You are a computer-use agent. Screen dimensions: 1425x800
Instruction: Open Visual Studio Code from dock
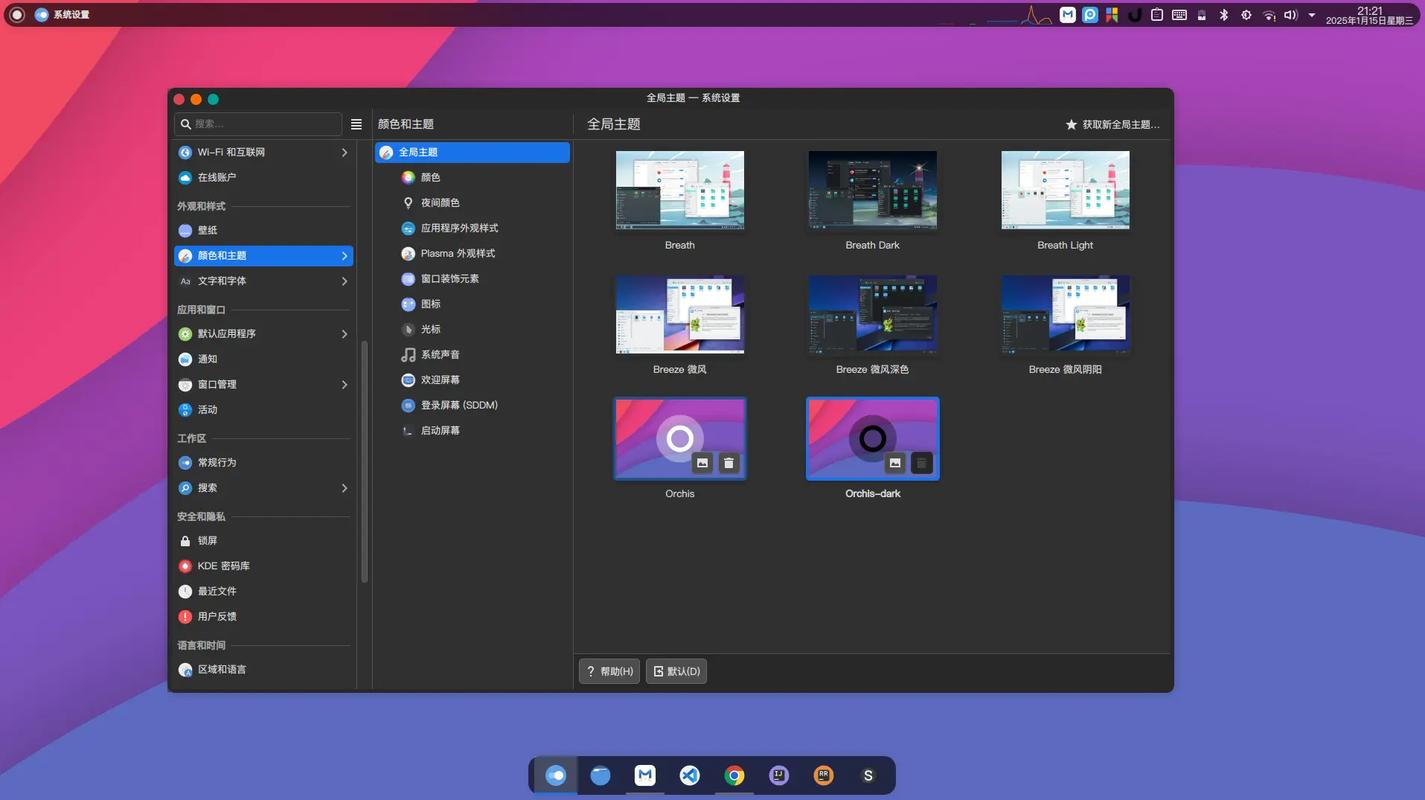point(690,776)
